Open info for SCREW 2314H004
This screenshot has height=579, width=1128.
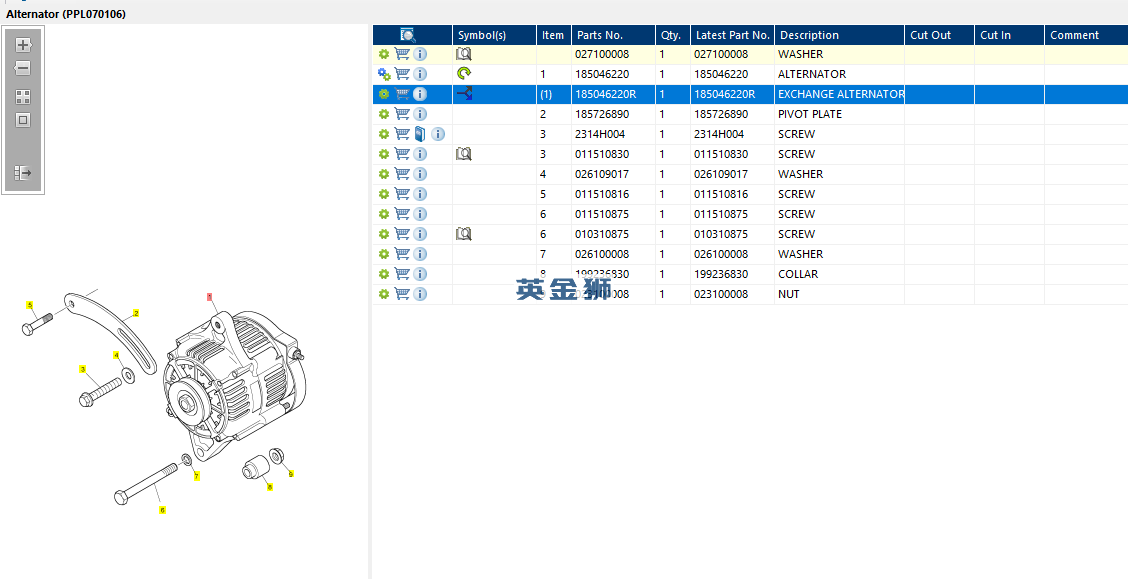(438, 135)
